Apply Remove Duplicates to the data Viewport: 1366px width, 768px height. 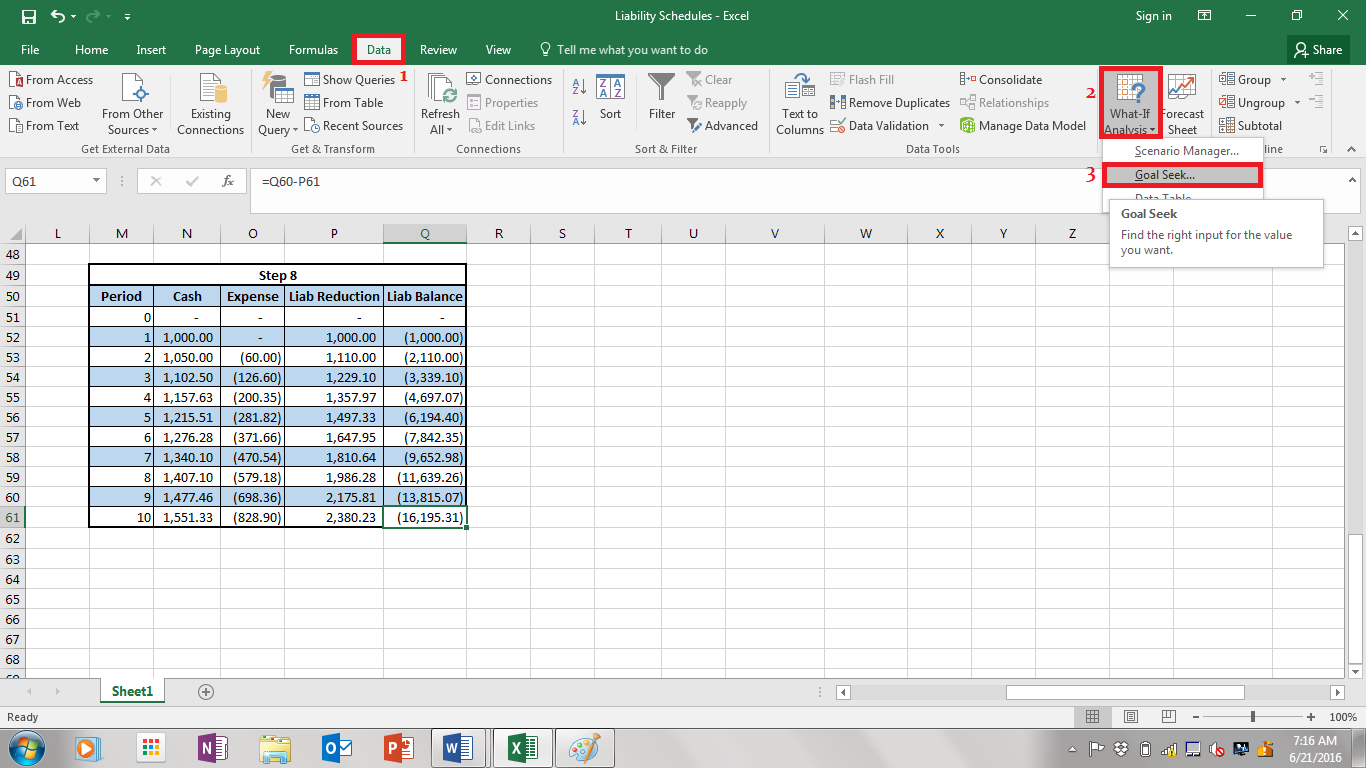889,102
